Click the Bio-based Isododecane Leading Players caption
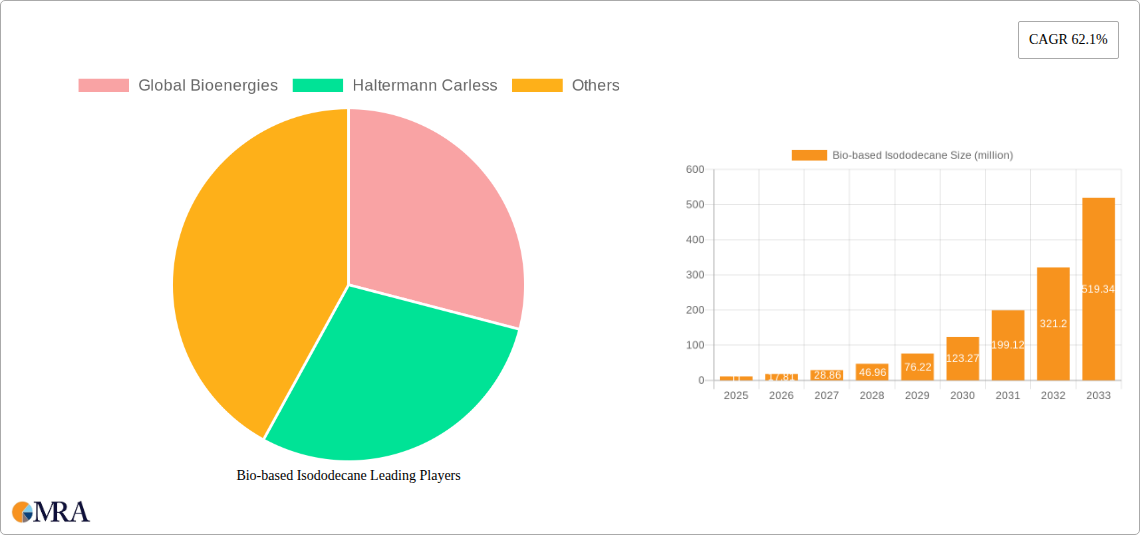This screenshot has width=1140, height=535. pos(348,476)
